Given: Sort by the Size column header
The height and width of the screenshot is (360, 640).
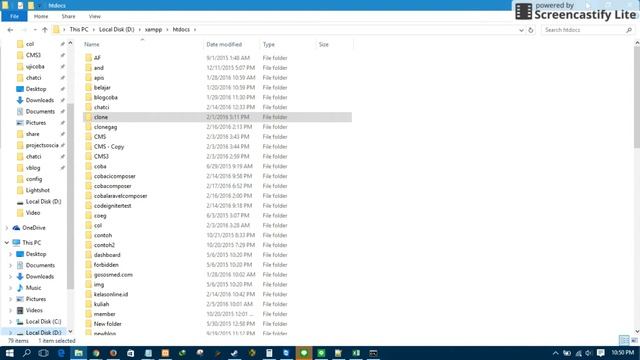Looking at the screenshot, I should (334, 44).
